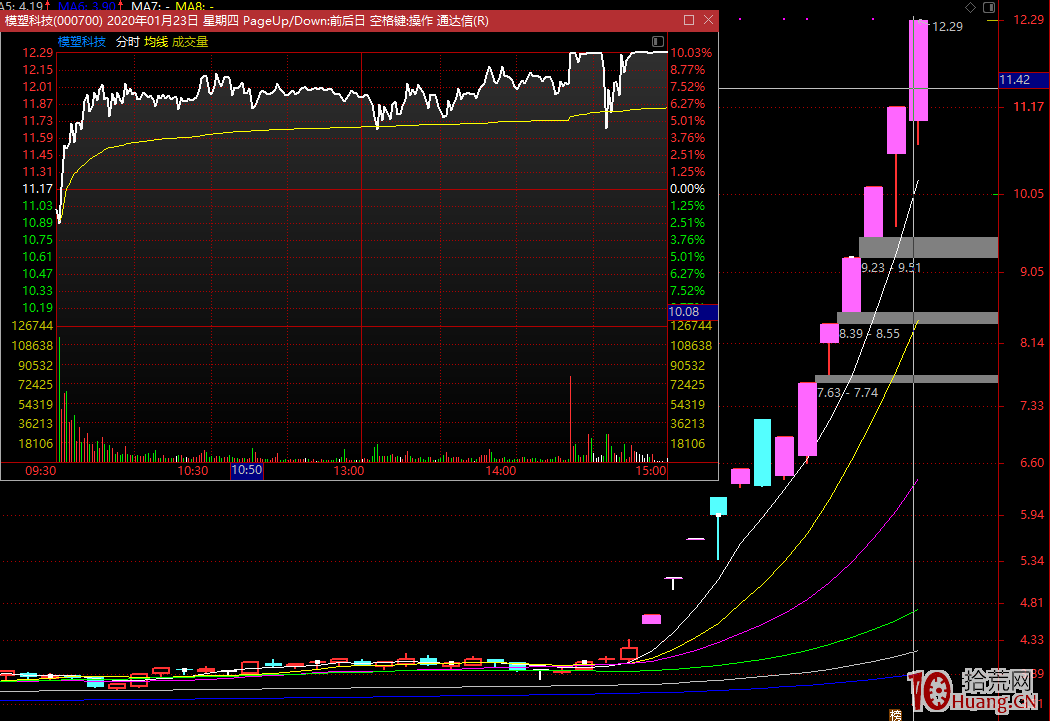Maximize the intraday popup window
1050x721 pixels.
[x=688, y=20]
